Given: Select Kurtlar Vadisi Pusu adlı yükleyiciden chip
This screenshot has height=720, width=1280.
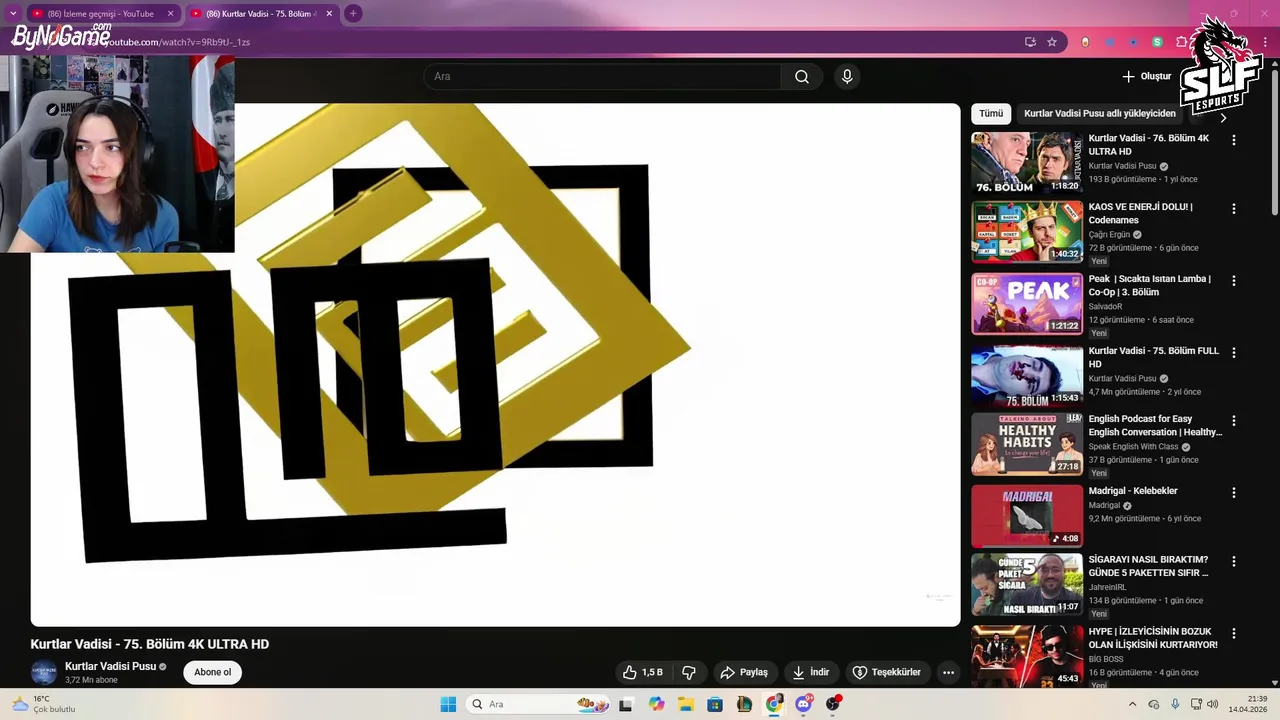Looking at the screenshot, I should coord(1100,114).
